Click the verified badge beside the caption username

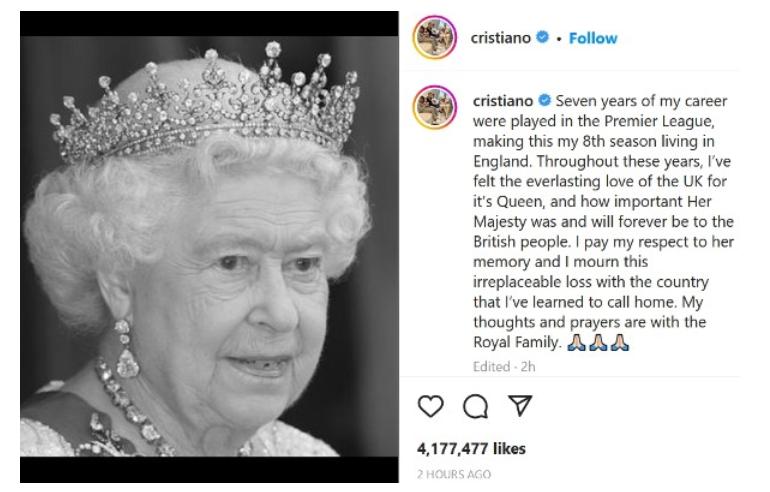tap(545, 101)
